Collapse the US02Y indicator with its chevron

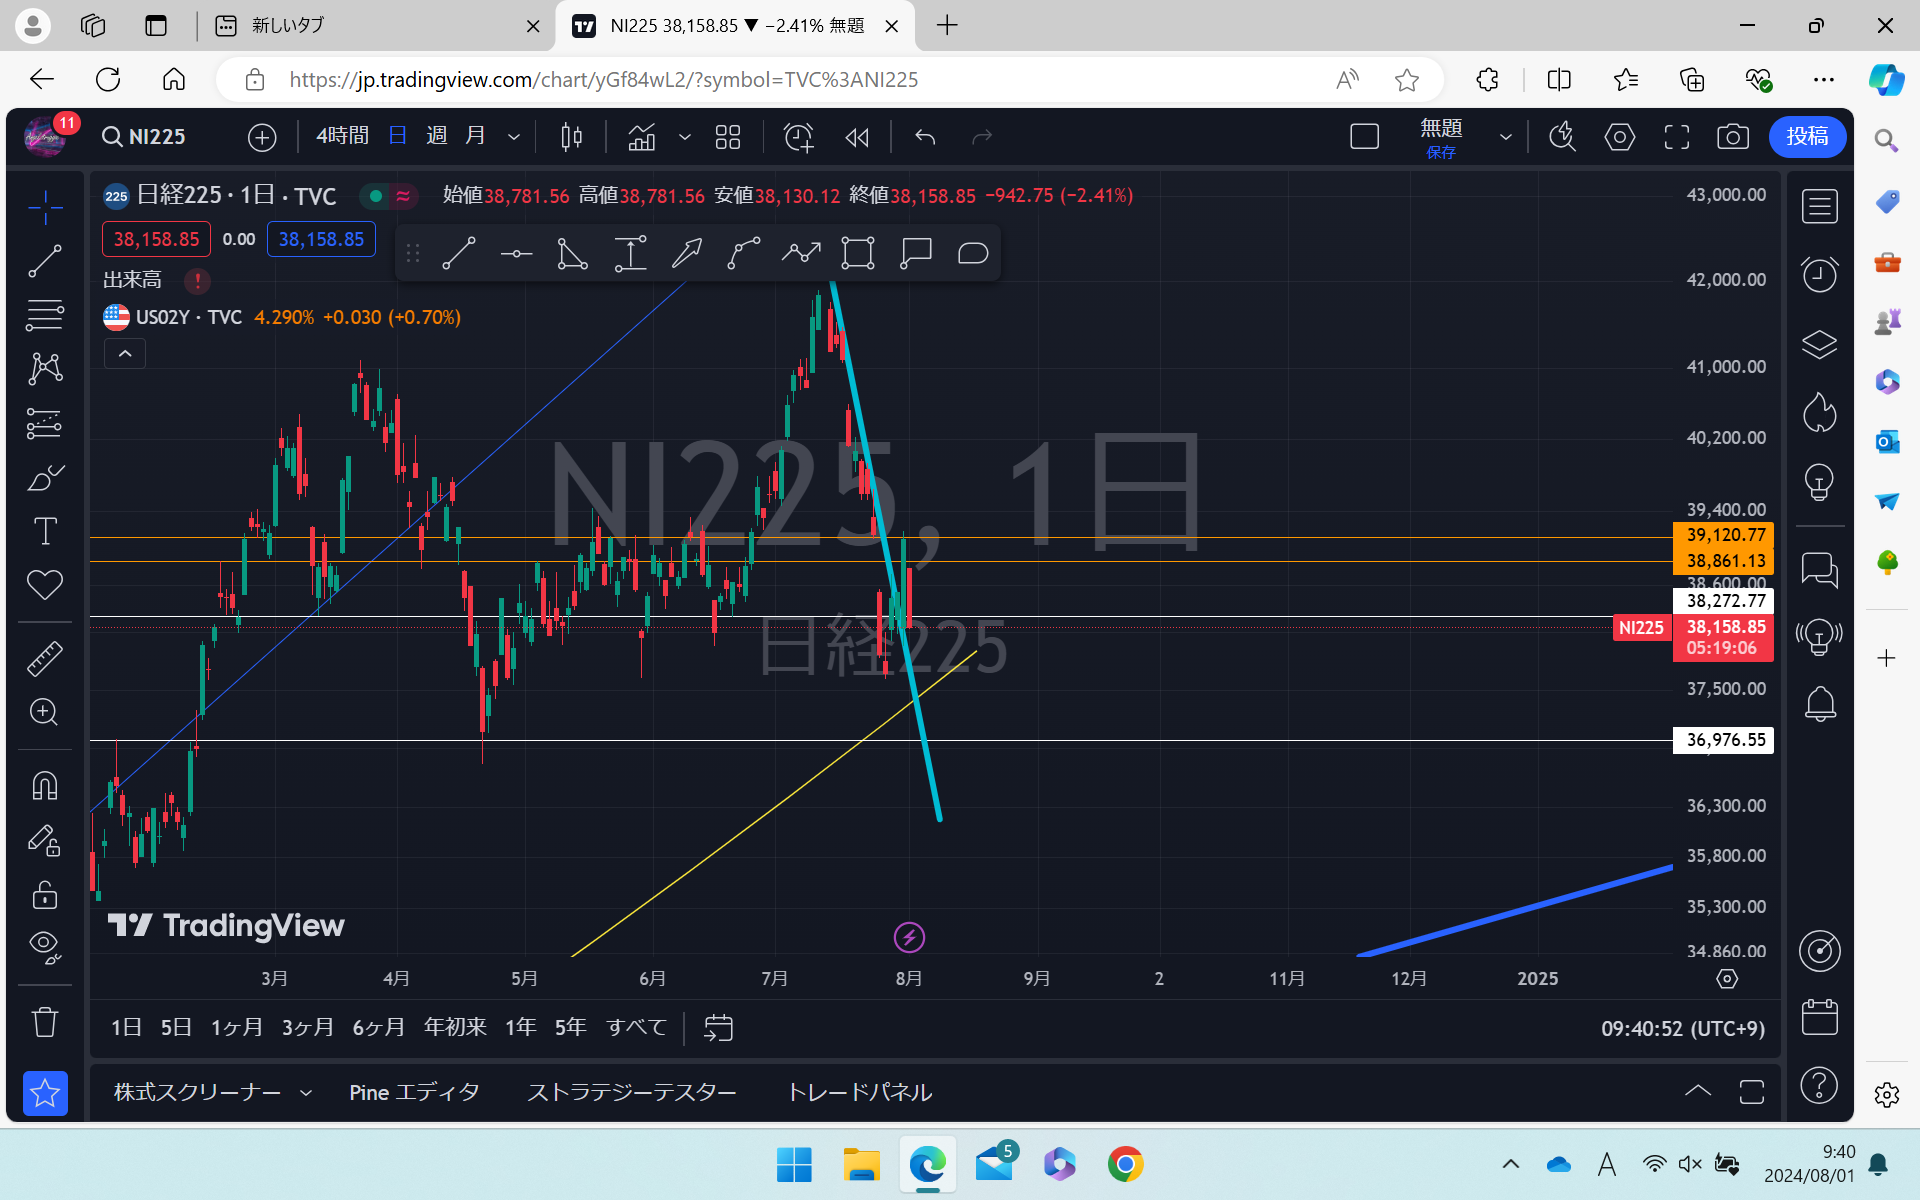[x=124, y=353]
